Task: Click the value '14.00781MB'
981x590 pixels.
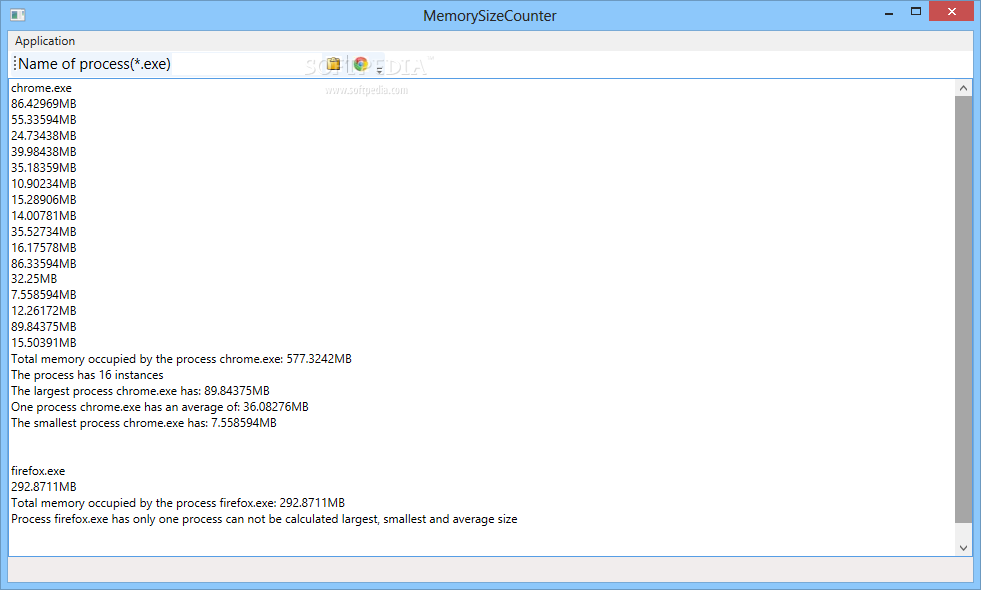Action: coord(44,216)
